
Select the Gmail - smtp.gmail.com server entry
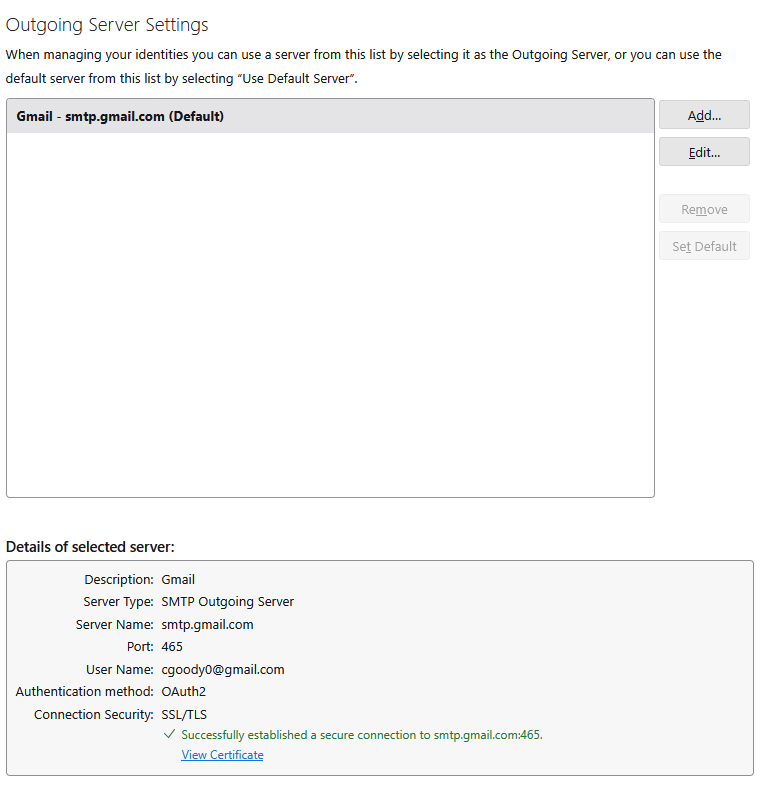click(x=120, y=116)
